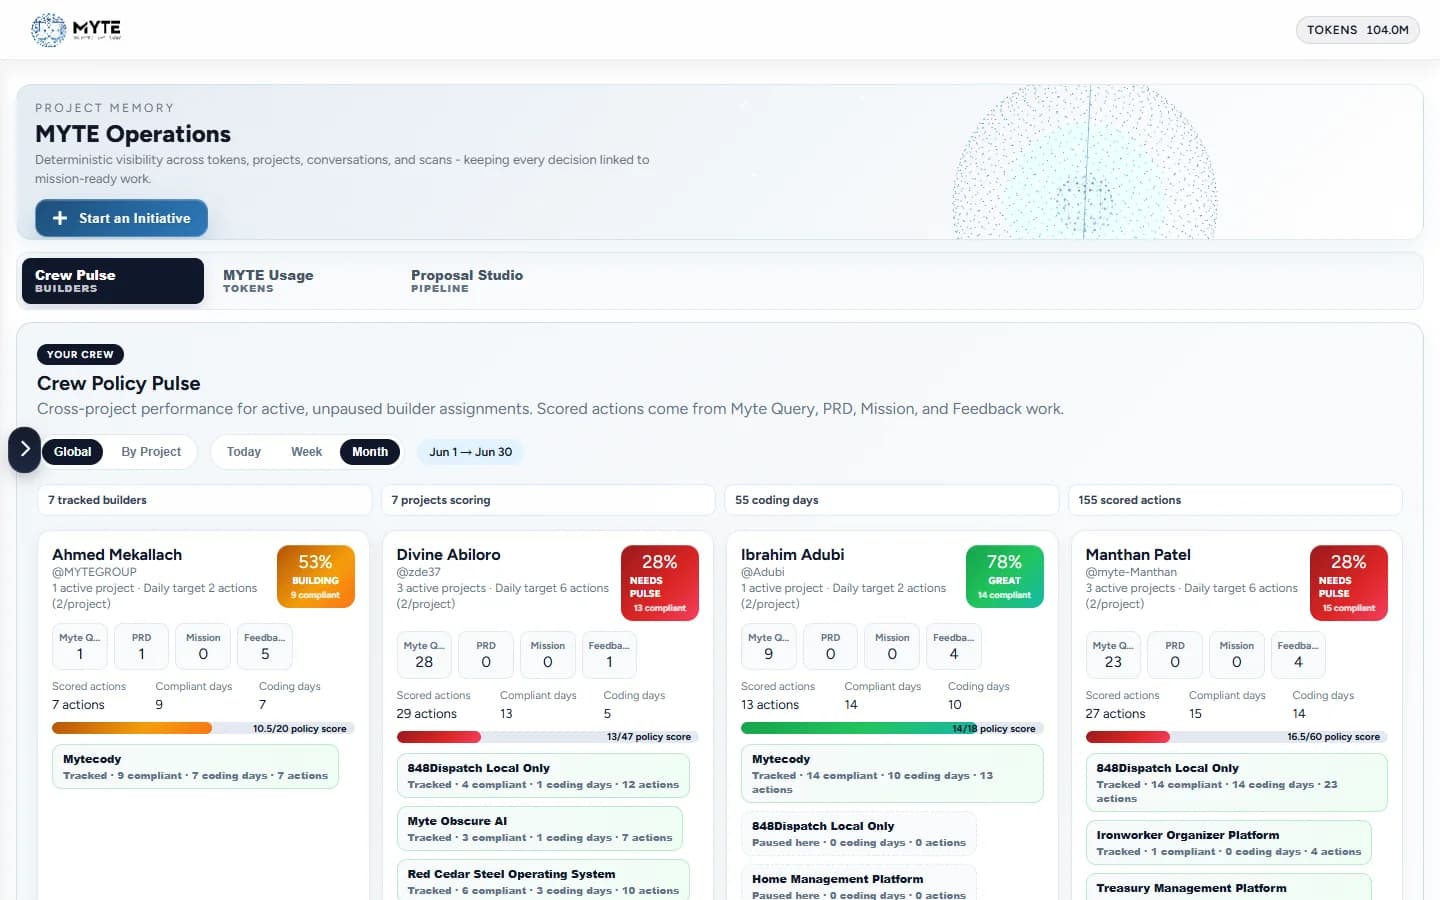The height and width of the screenshot is (900, 1440).
Task: Click Ahmed's handle @MYTEGROUP
Action: (x=94, y=572)
